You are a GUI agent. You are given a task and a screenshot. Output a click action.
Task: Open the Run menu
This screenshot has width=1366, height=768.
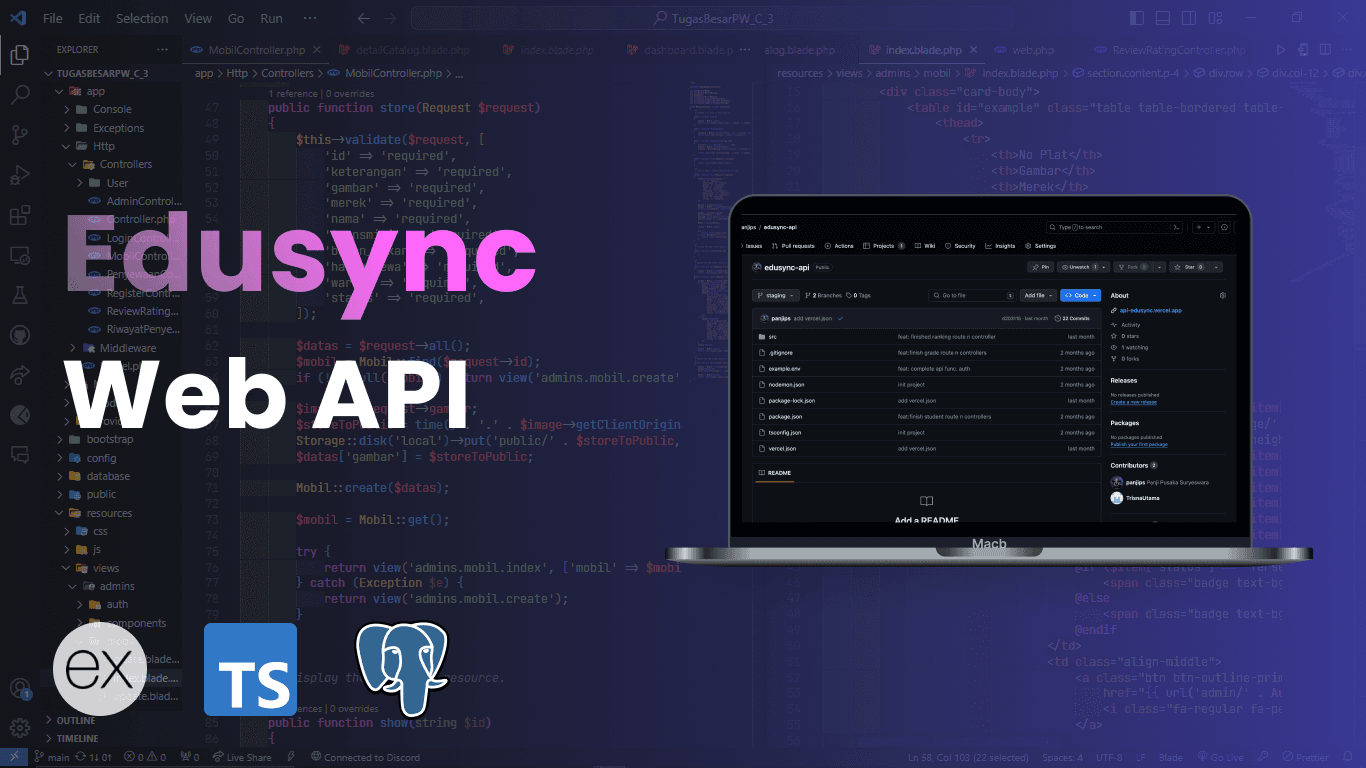pos(271,18)
